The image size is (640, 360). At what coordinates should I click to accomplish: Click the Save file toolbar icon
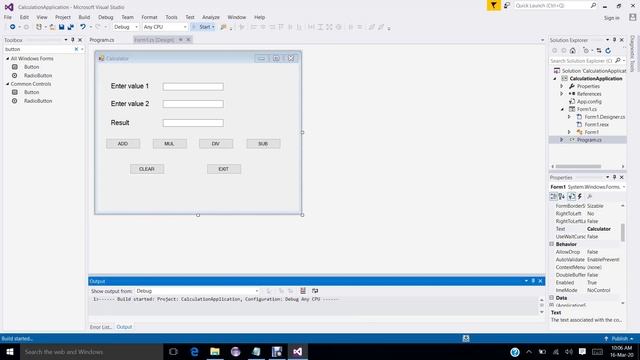(61, 27)
